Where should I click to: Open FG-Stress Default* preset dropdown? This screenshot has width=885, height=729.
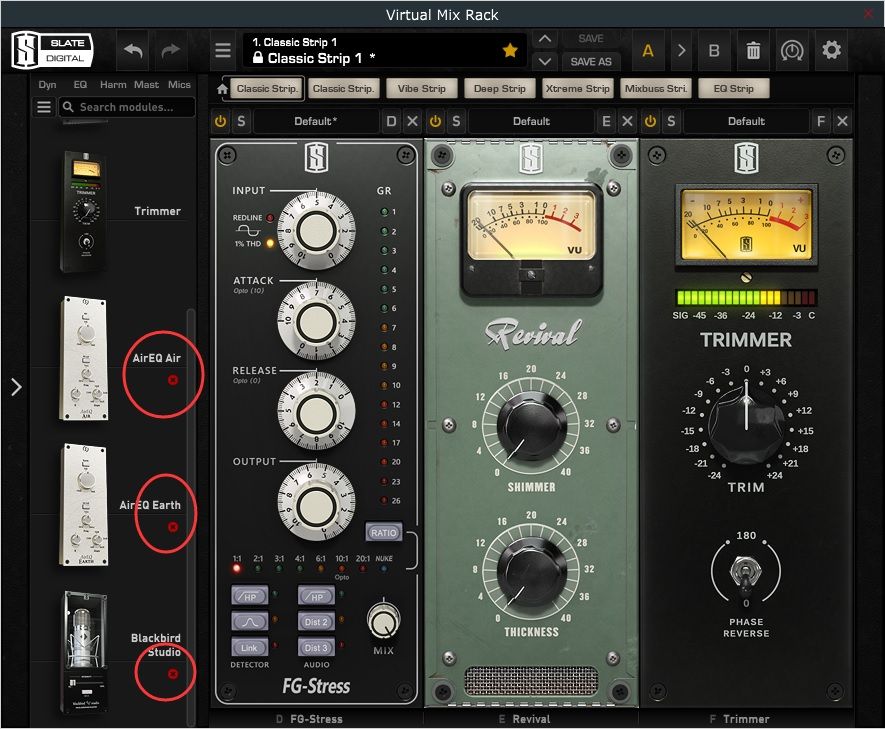pyautogui.click(x=316, y=121)
